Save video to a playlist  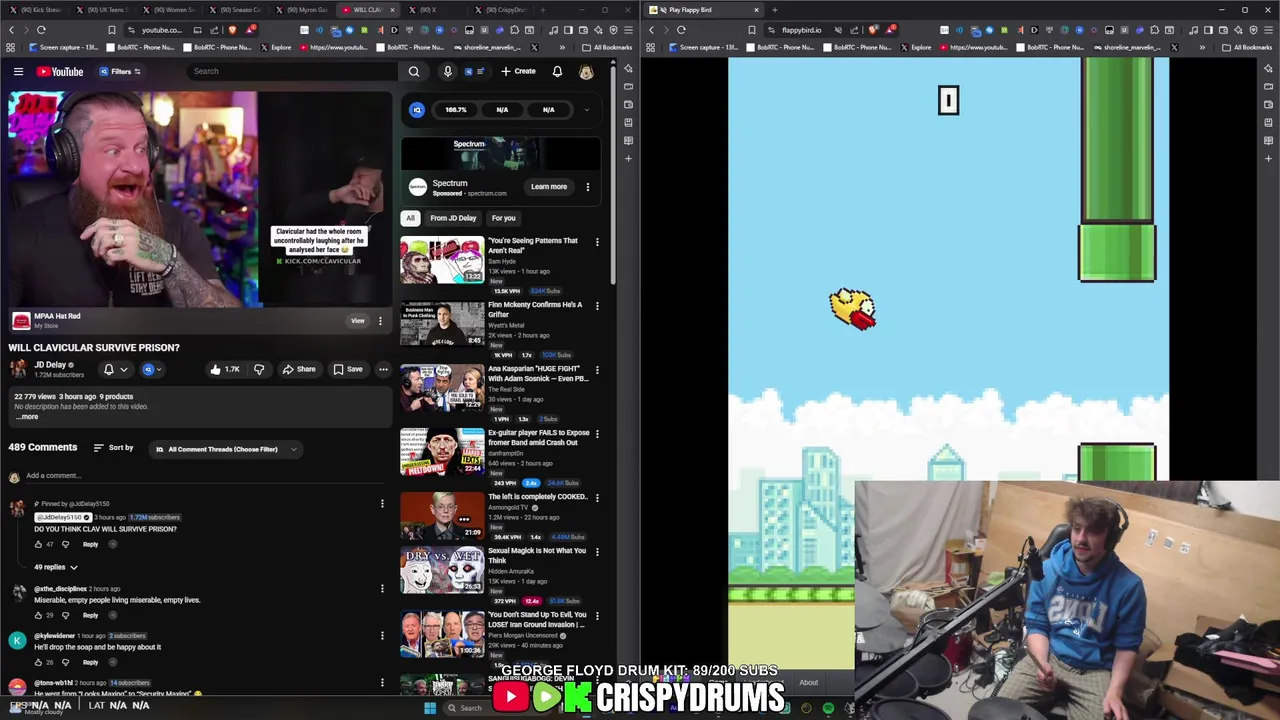[x=348, y=369]
